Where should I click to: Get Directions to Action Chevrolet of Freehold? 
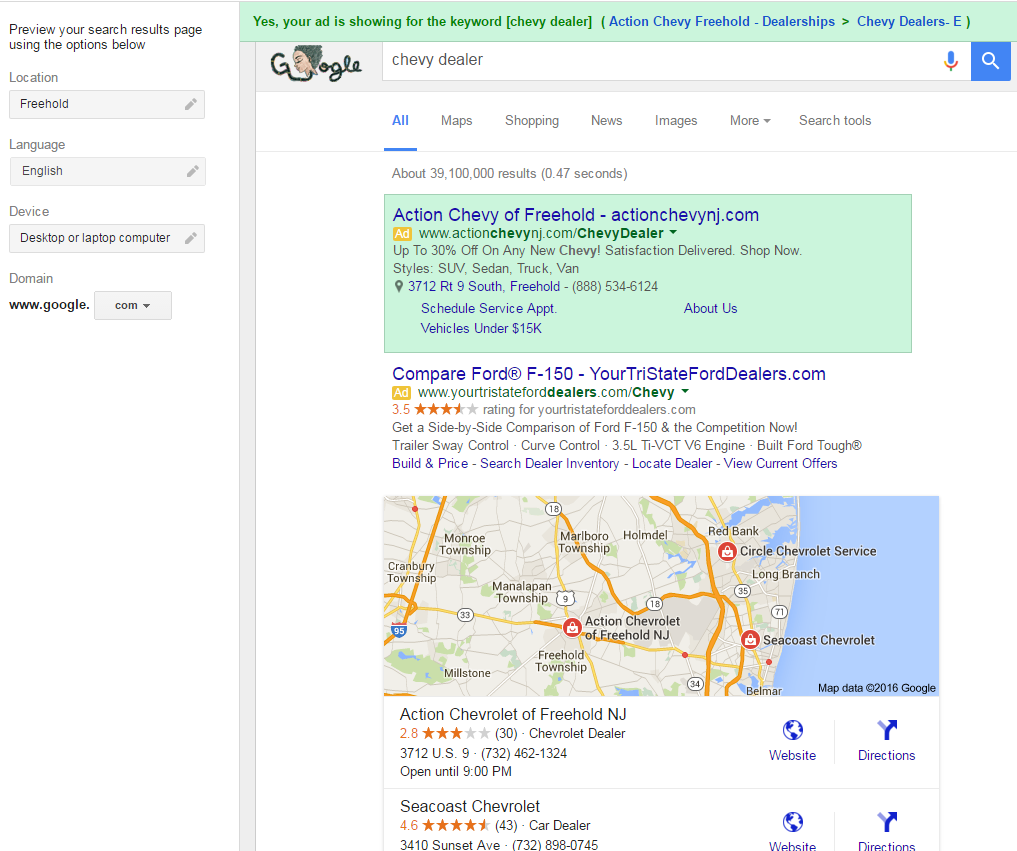[886, 740]
